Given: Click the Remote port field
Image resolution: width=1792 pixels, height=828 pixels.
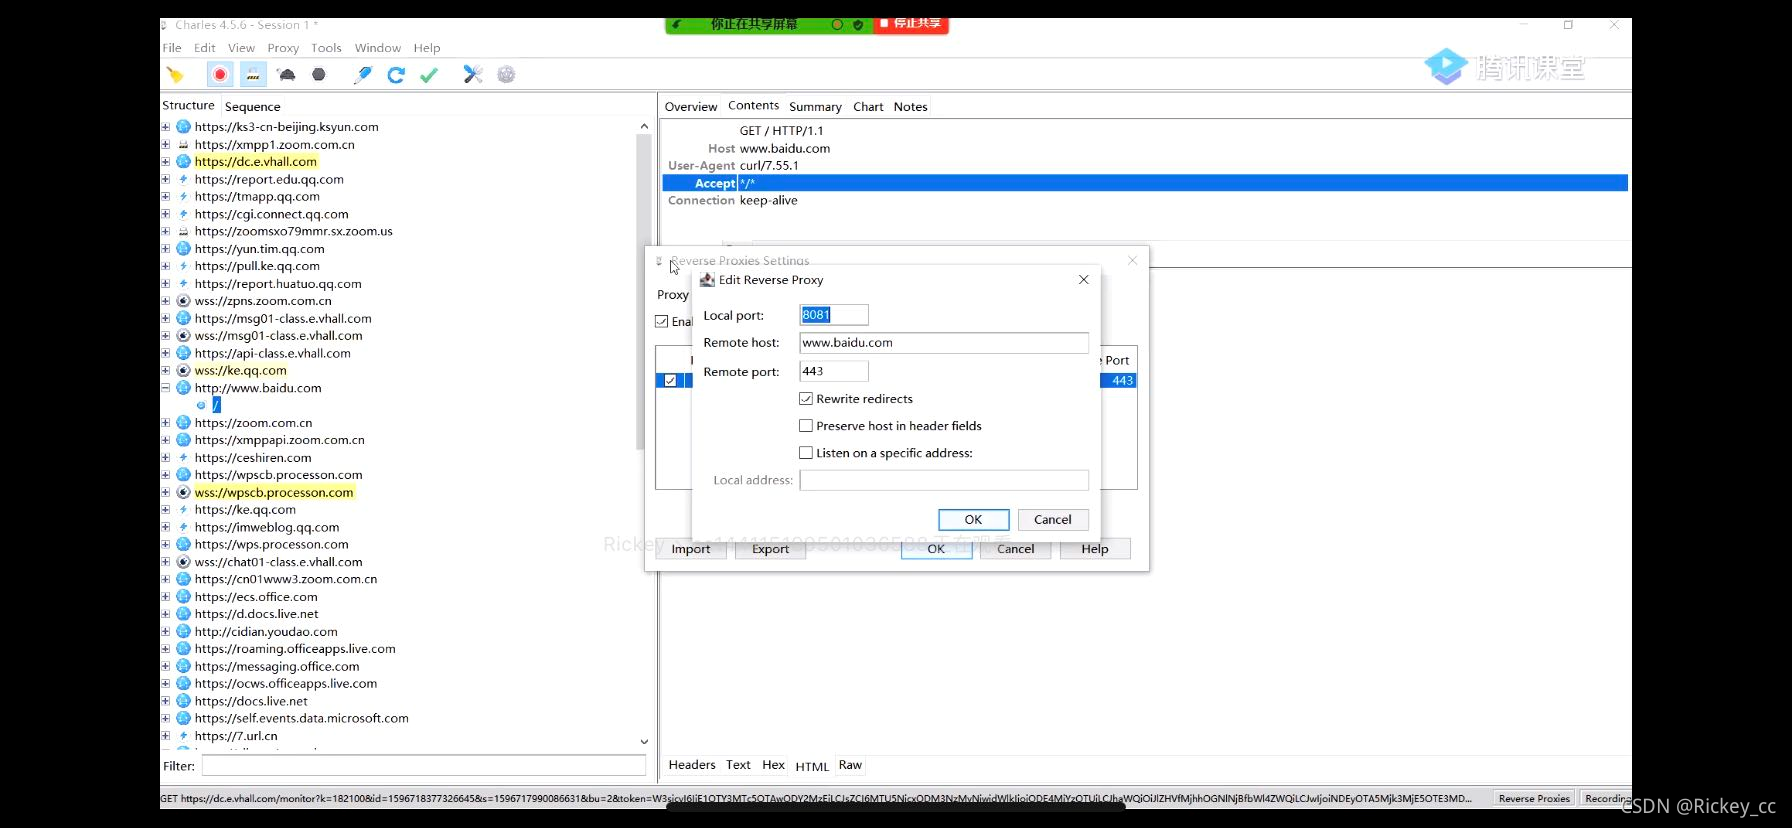Looking at the screenshot, I should pos(834,371).
